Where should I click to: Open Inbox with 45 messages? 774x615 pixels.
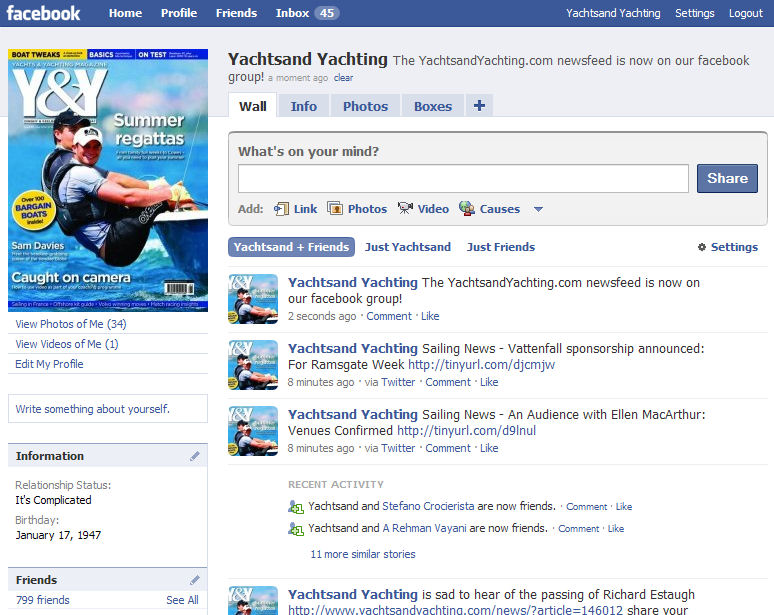(x=307, y=13)
